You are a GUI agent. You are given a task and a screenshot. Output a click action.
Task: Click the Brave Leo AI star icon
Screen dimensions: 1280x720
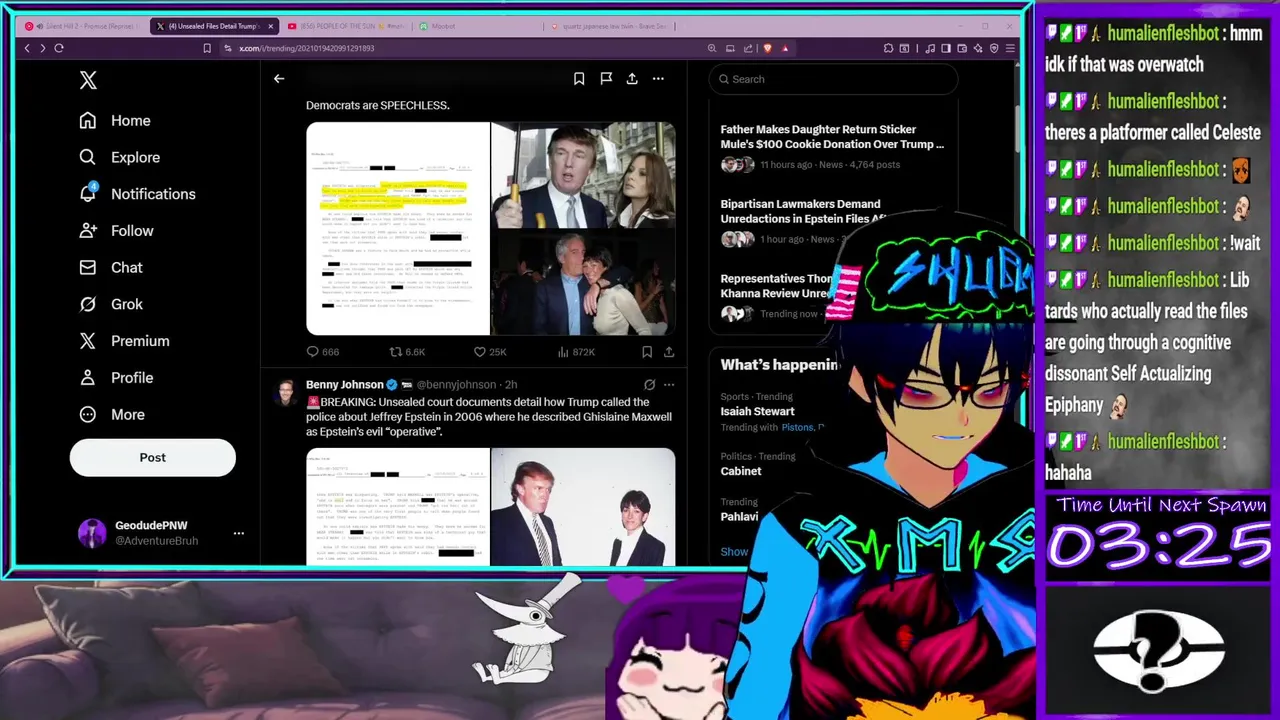point(978,48)
